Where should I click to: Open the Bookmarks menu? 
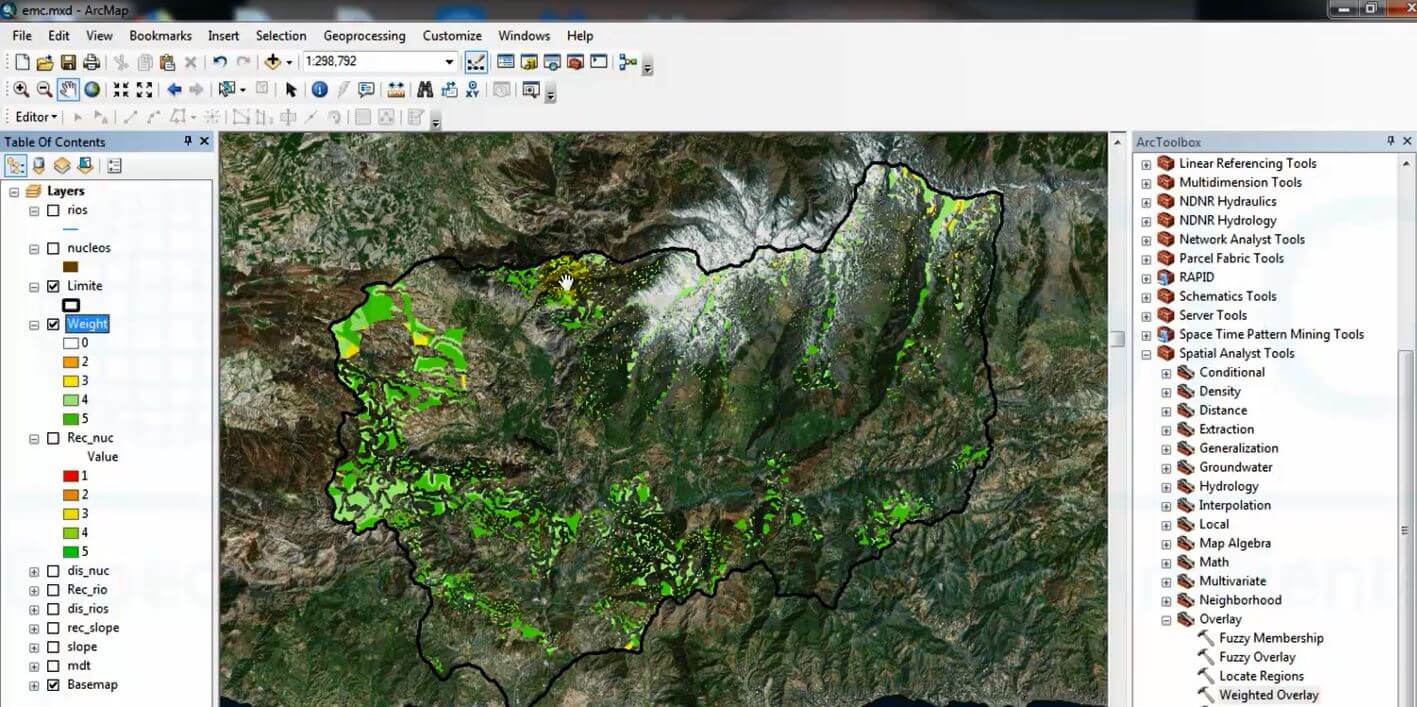pyautogui.click(x=160, y=36)
